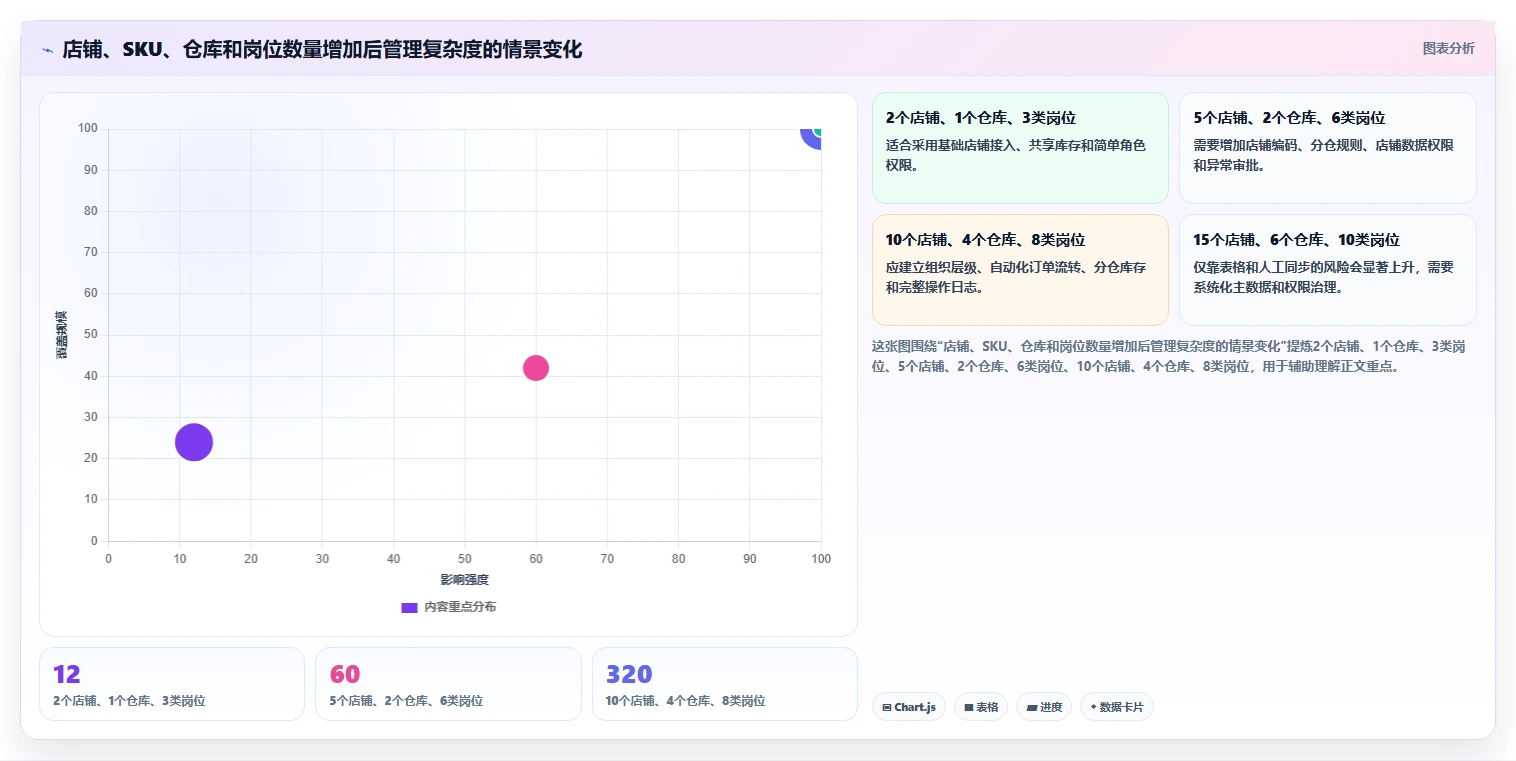This screenshot has height=761, width=1516.
Task: Click the 进度 tag chip
Action: pyautogui.click(x=1044, y=707)
